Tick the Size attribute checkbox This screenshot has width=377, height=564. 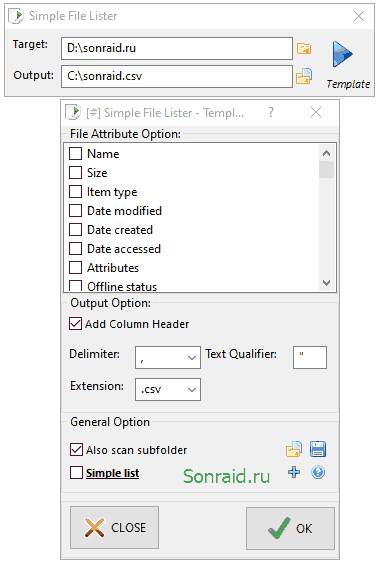pos(76,173)
